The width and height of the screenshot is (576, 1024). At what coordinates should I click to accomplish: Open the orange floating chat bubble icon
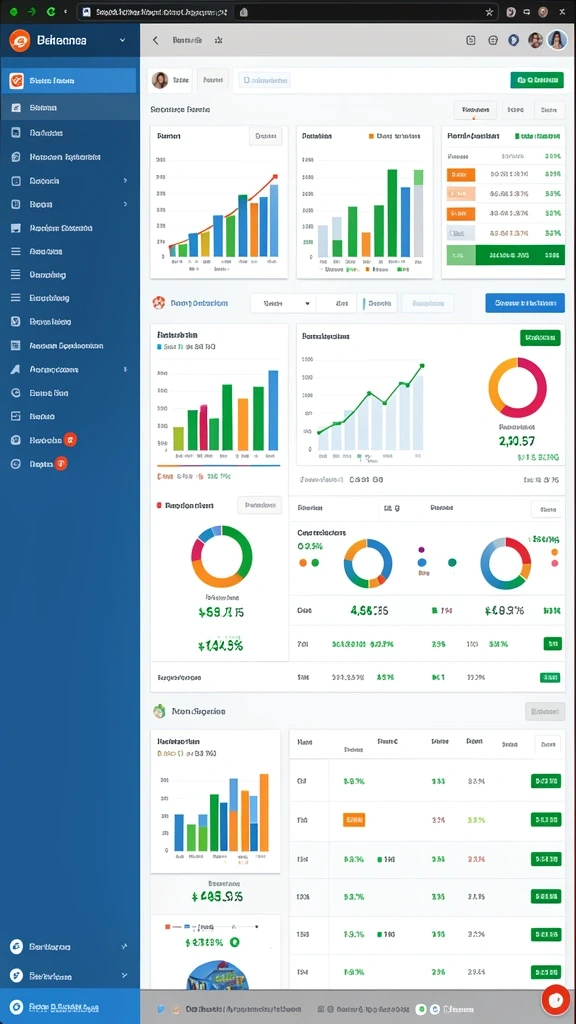click(556, 999)
